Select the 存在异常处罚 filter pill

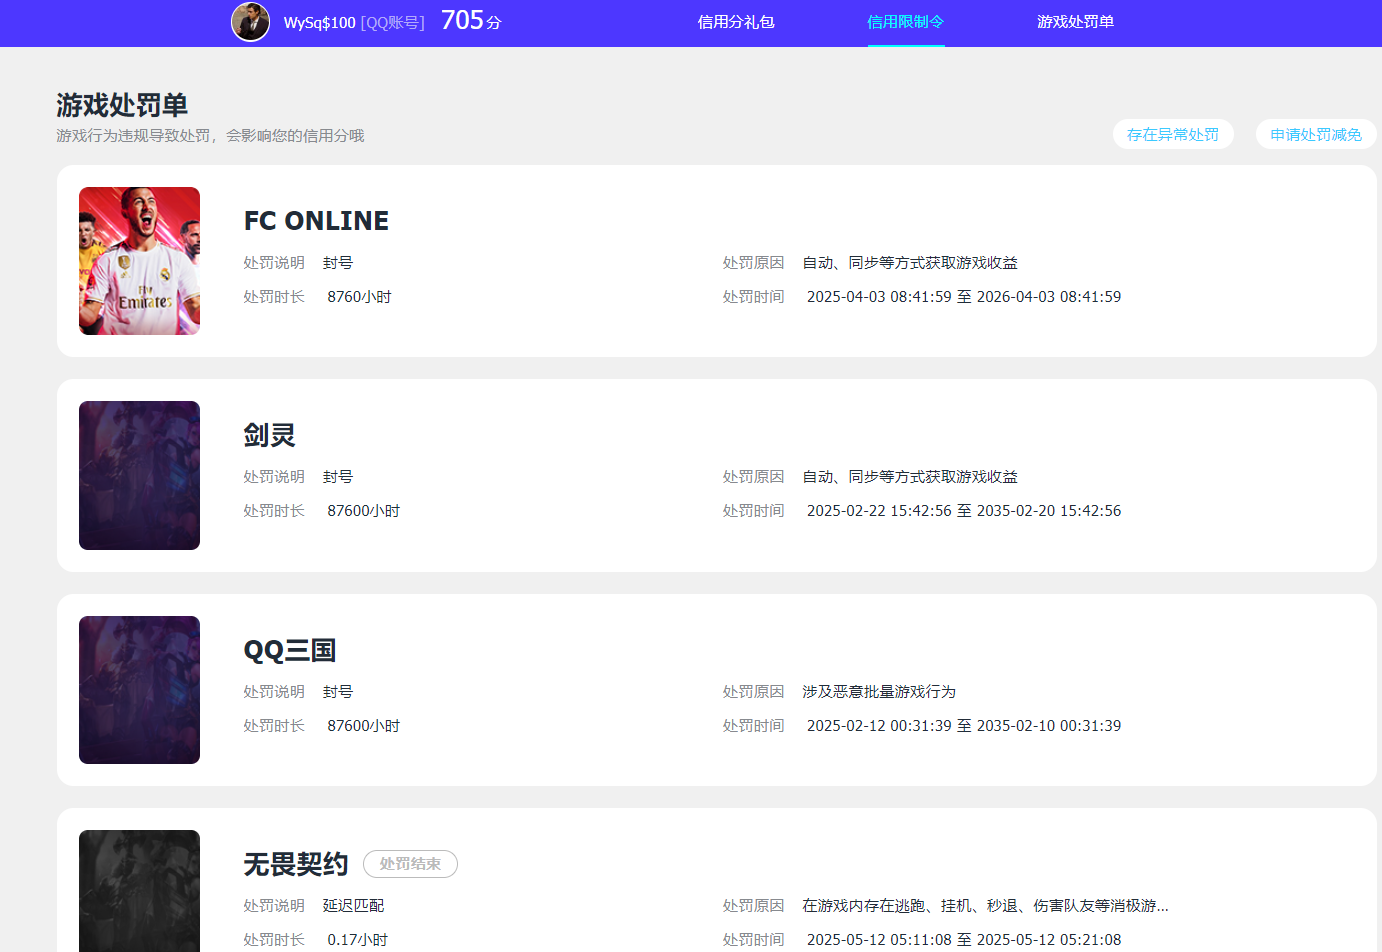coord(1173,133)
